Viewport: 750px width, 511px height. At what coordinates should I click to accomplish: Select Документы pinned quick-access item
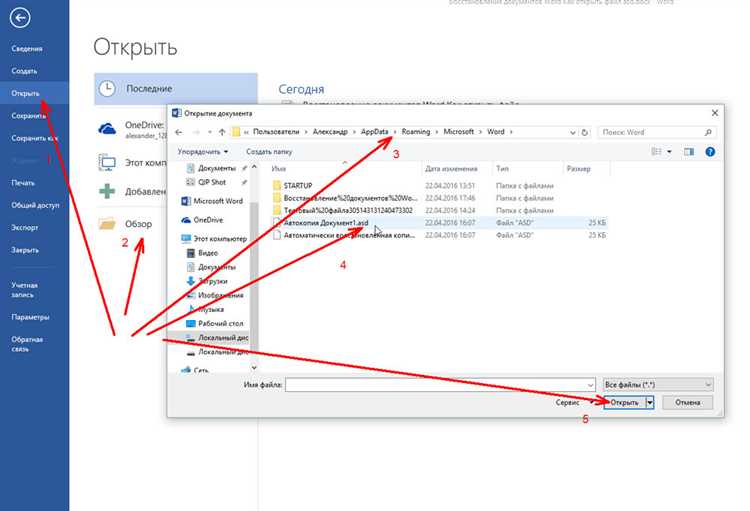tap(217, 168)
